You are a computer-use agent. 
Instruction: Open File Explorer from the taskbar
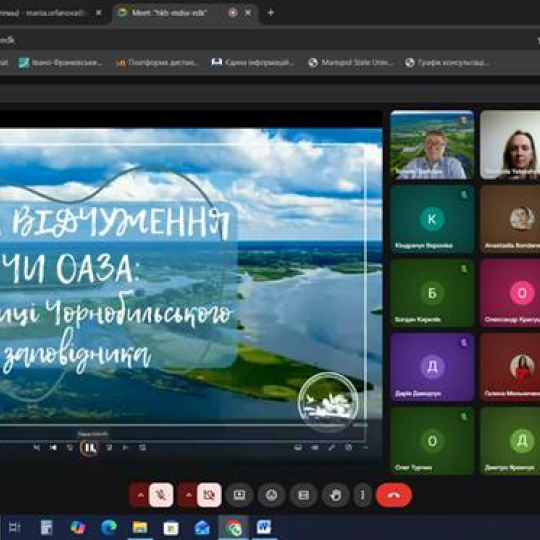coord(140,527)
